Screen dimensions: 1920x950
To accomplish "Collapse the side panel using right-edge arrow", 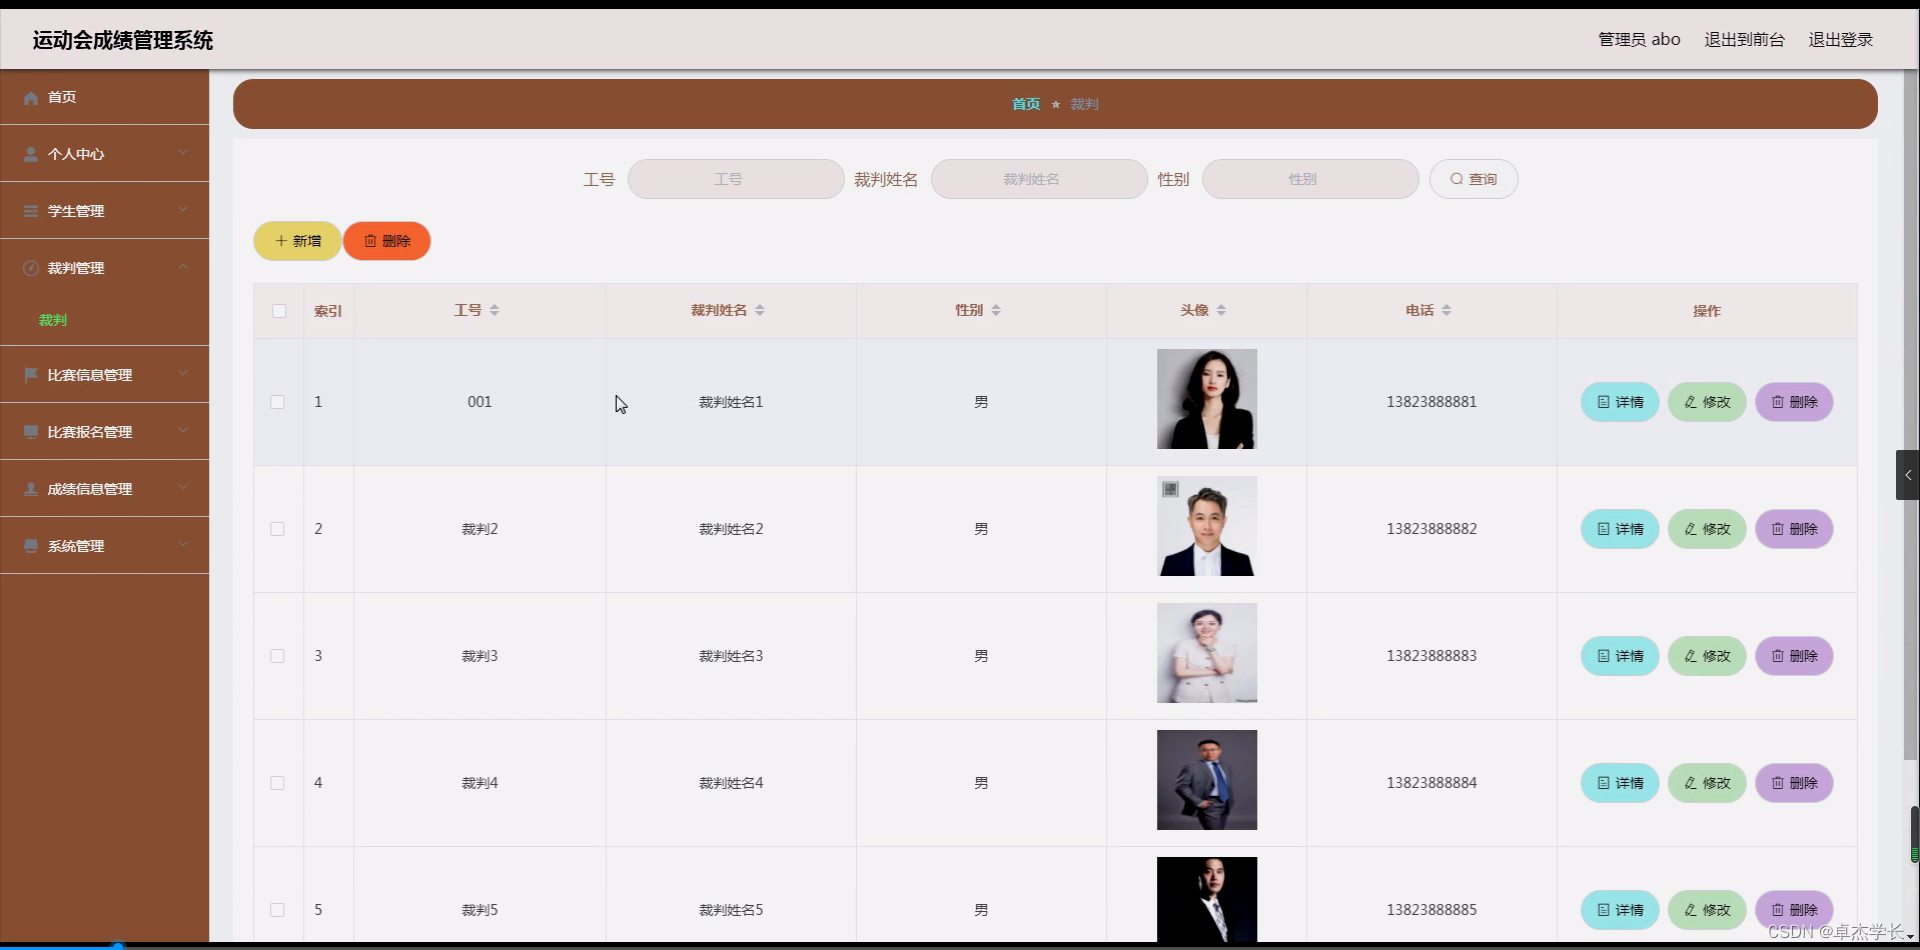I will pos(1908,475).
